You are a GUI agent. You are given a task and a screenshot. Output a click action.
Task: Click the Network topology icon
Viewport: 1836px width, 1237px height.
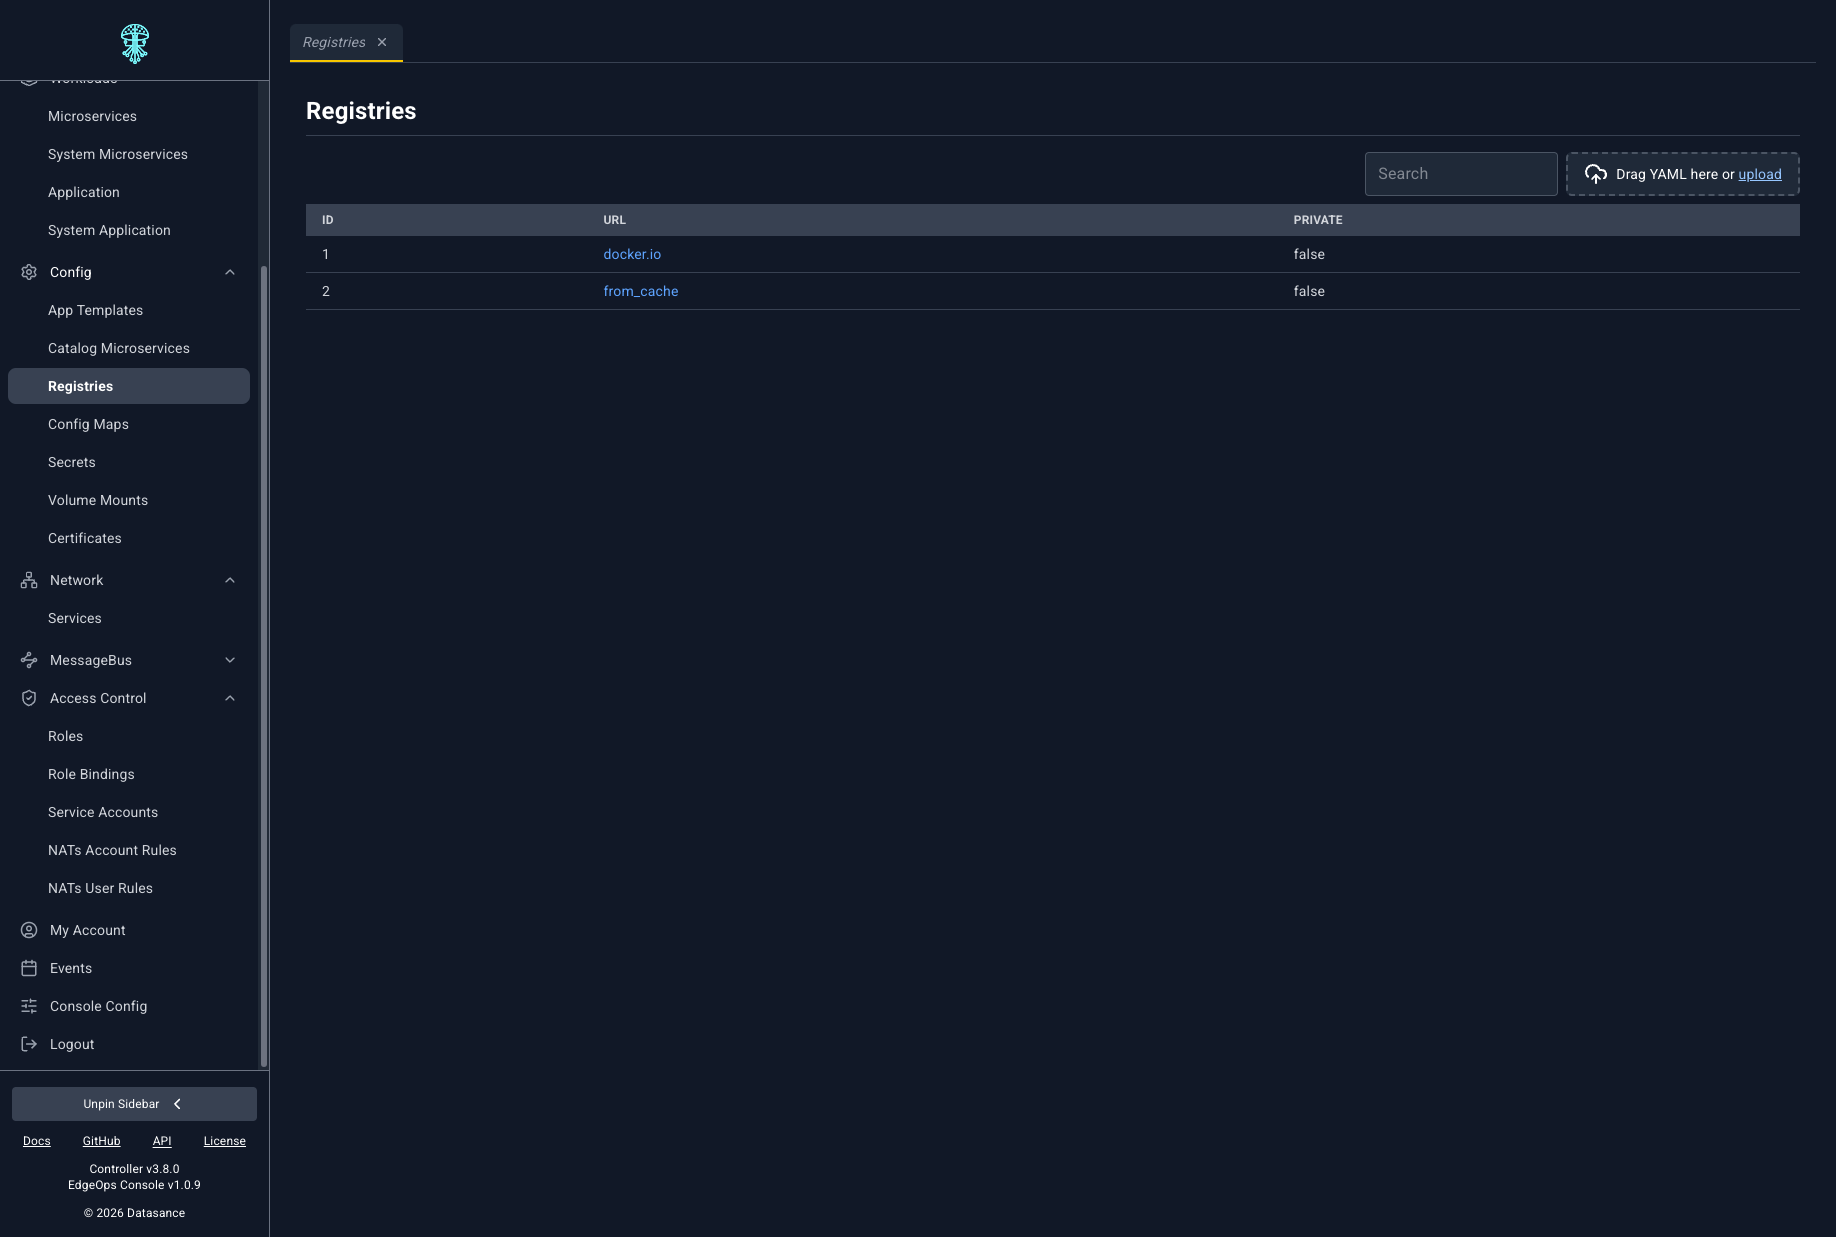click(29, 580)
